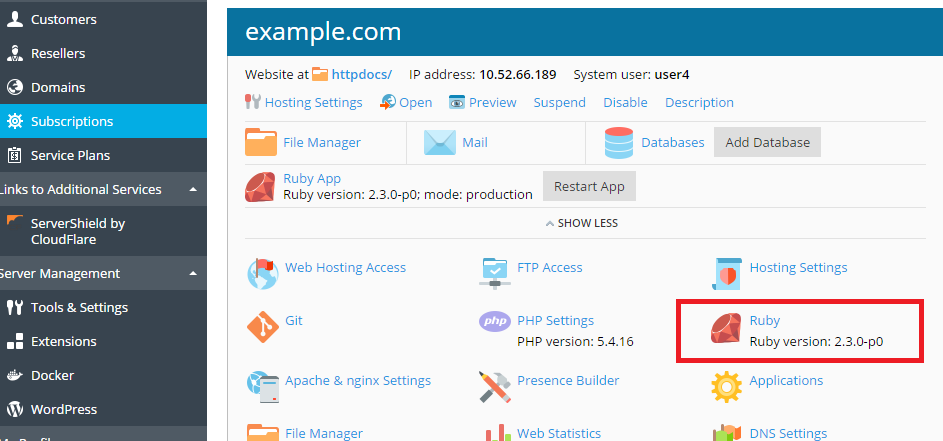The height and width of the screenshot is (441, 943).
Task: Click the Databases stack icon
Action: coord(619,143)
